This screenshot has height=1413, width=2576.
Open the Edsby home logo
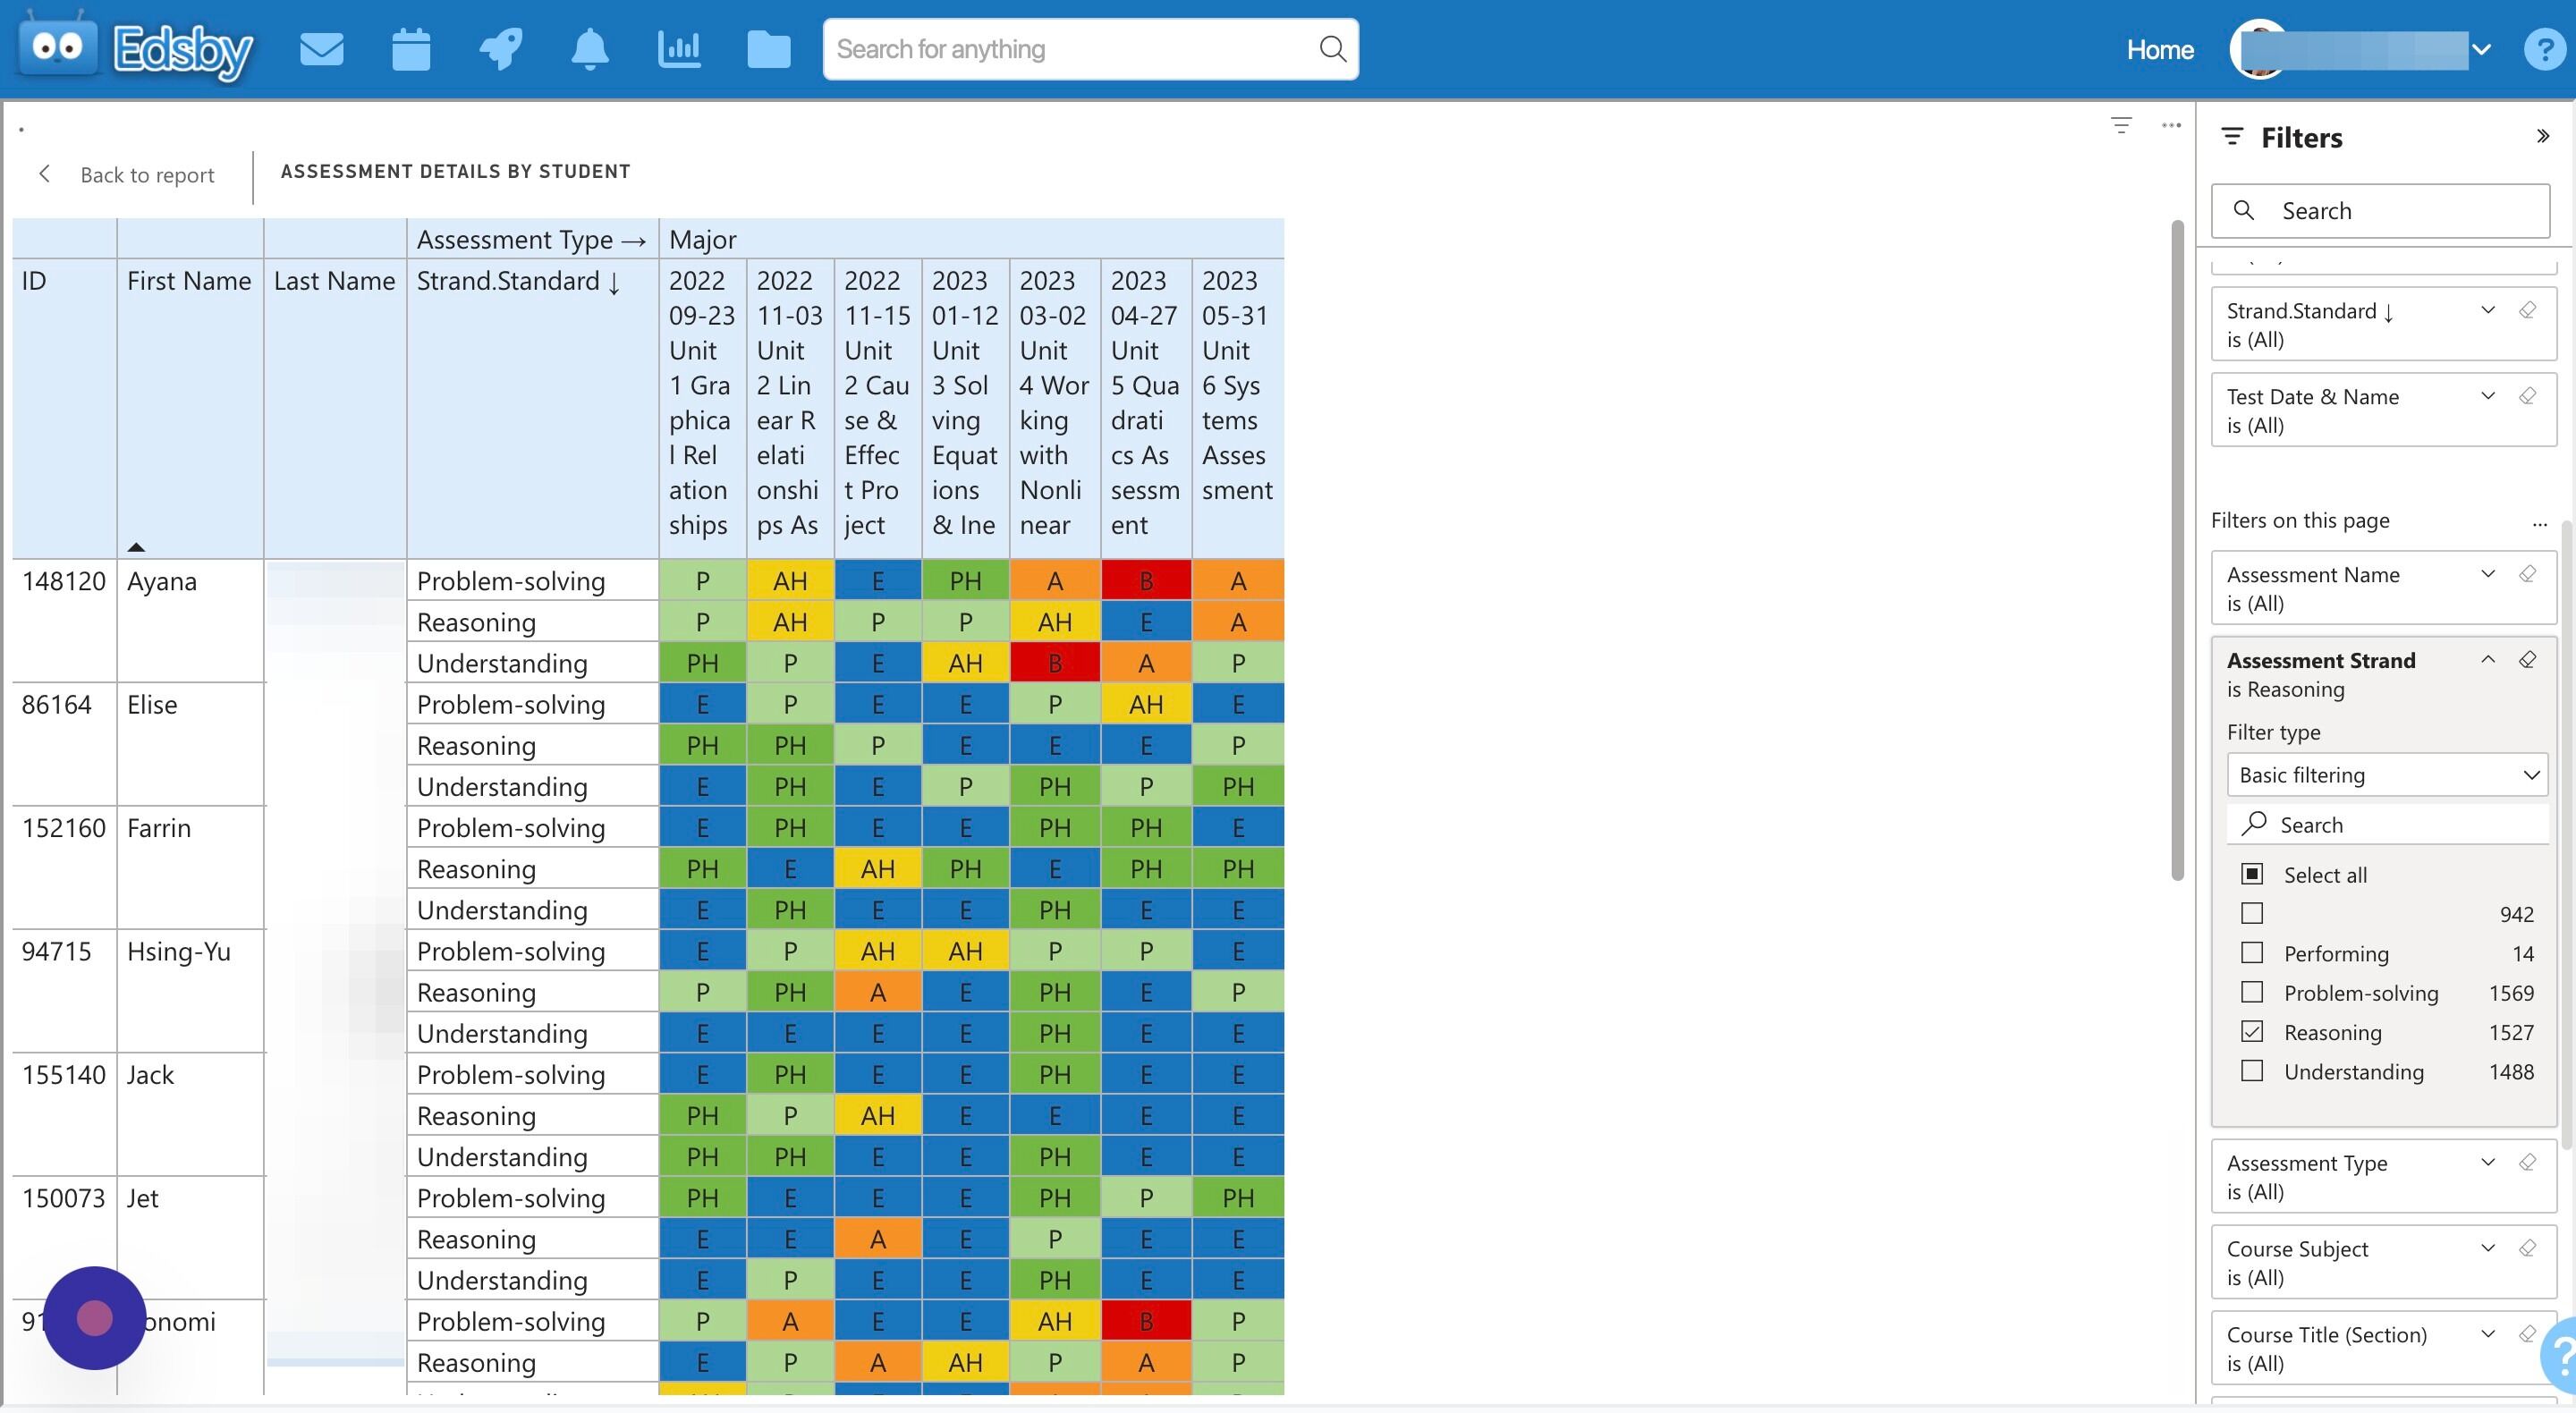tap(136, 47)
